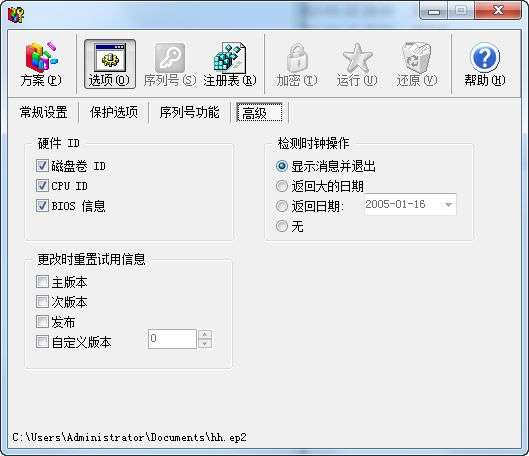Uncheck the 磁盘卷 ID checkbox
This screenshot has width=529, height=456.
(42, 166)
